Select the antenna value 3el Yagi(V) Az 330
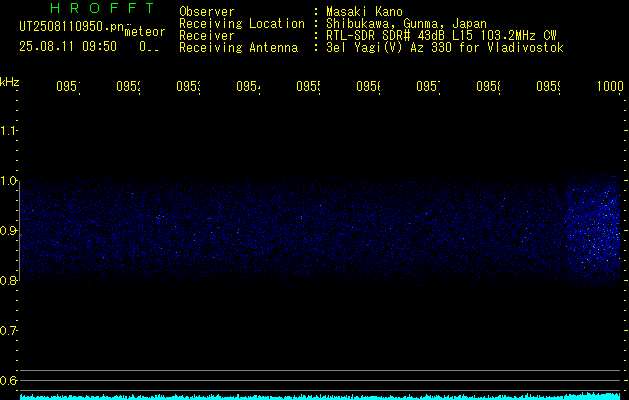This screenshot has height=400, width=629. tap(391, 48)
